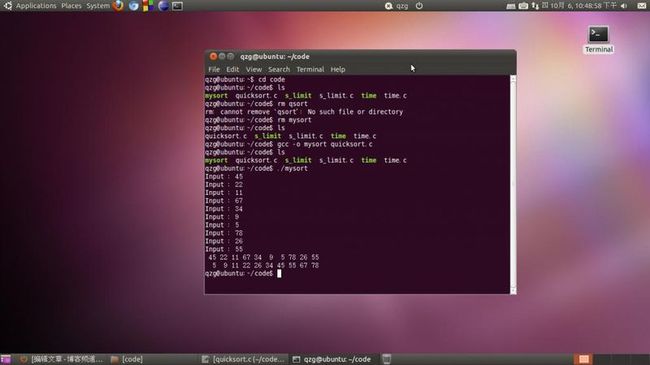The width and height of the screenshot is (650, 365).
Task: Open the network connections indicator
Action: click(535, 6)
